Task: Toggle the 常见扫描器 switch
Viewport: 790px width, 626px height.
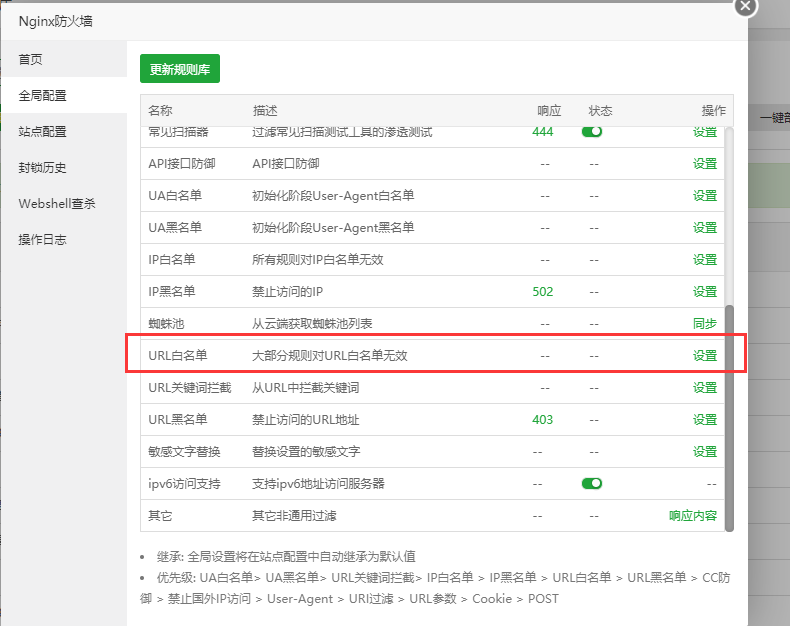Action: [x=592, y=132]
